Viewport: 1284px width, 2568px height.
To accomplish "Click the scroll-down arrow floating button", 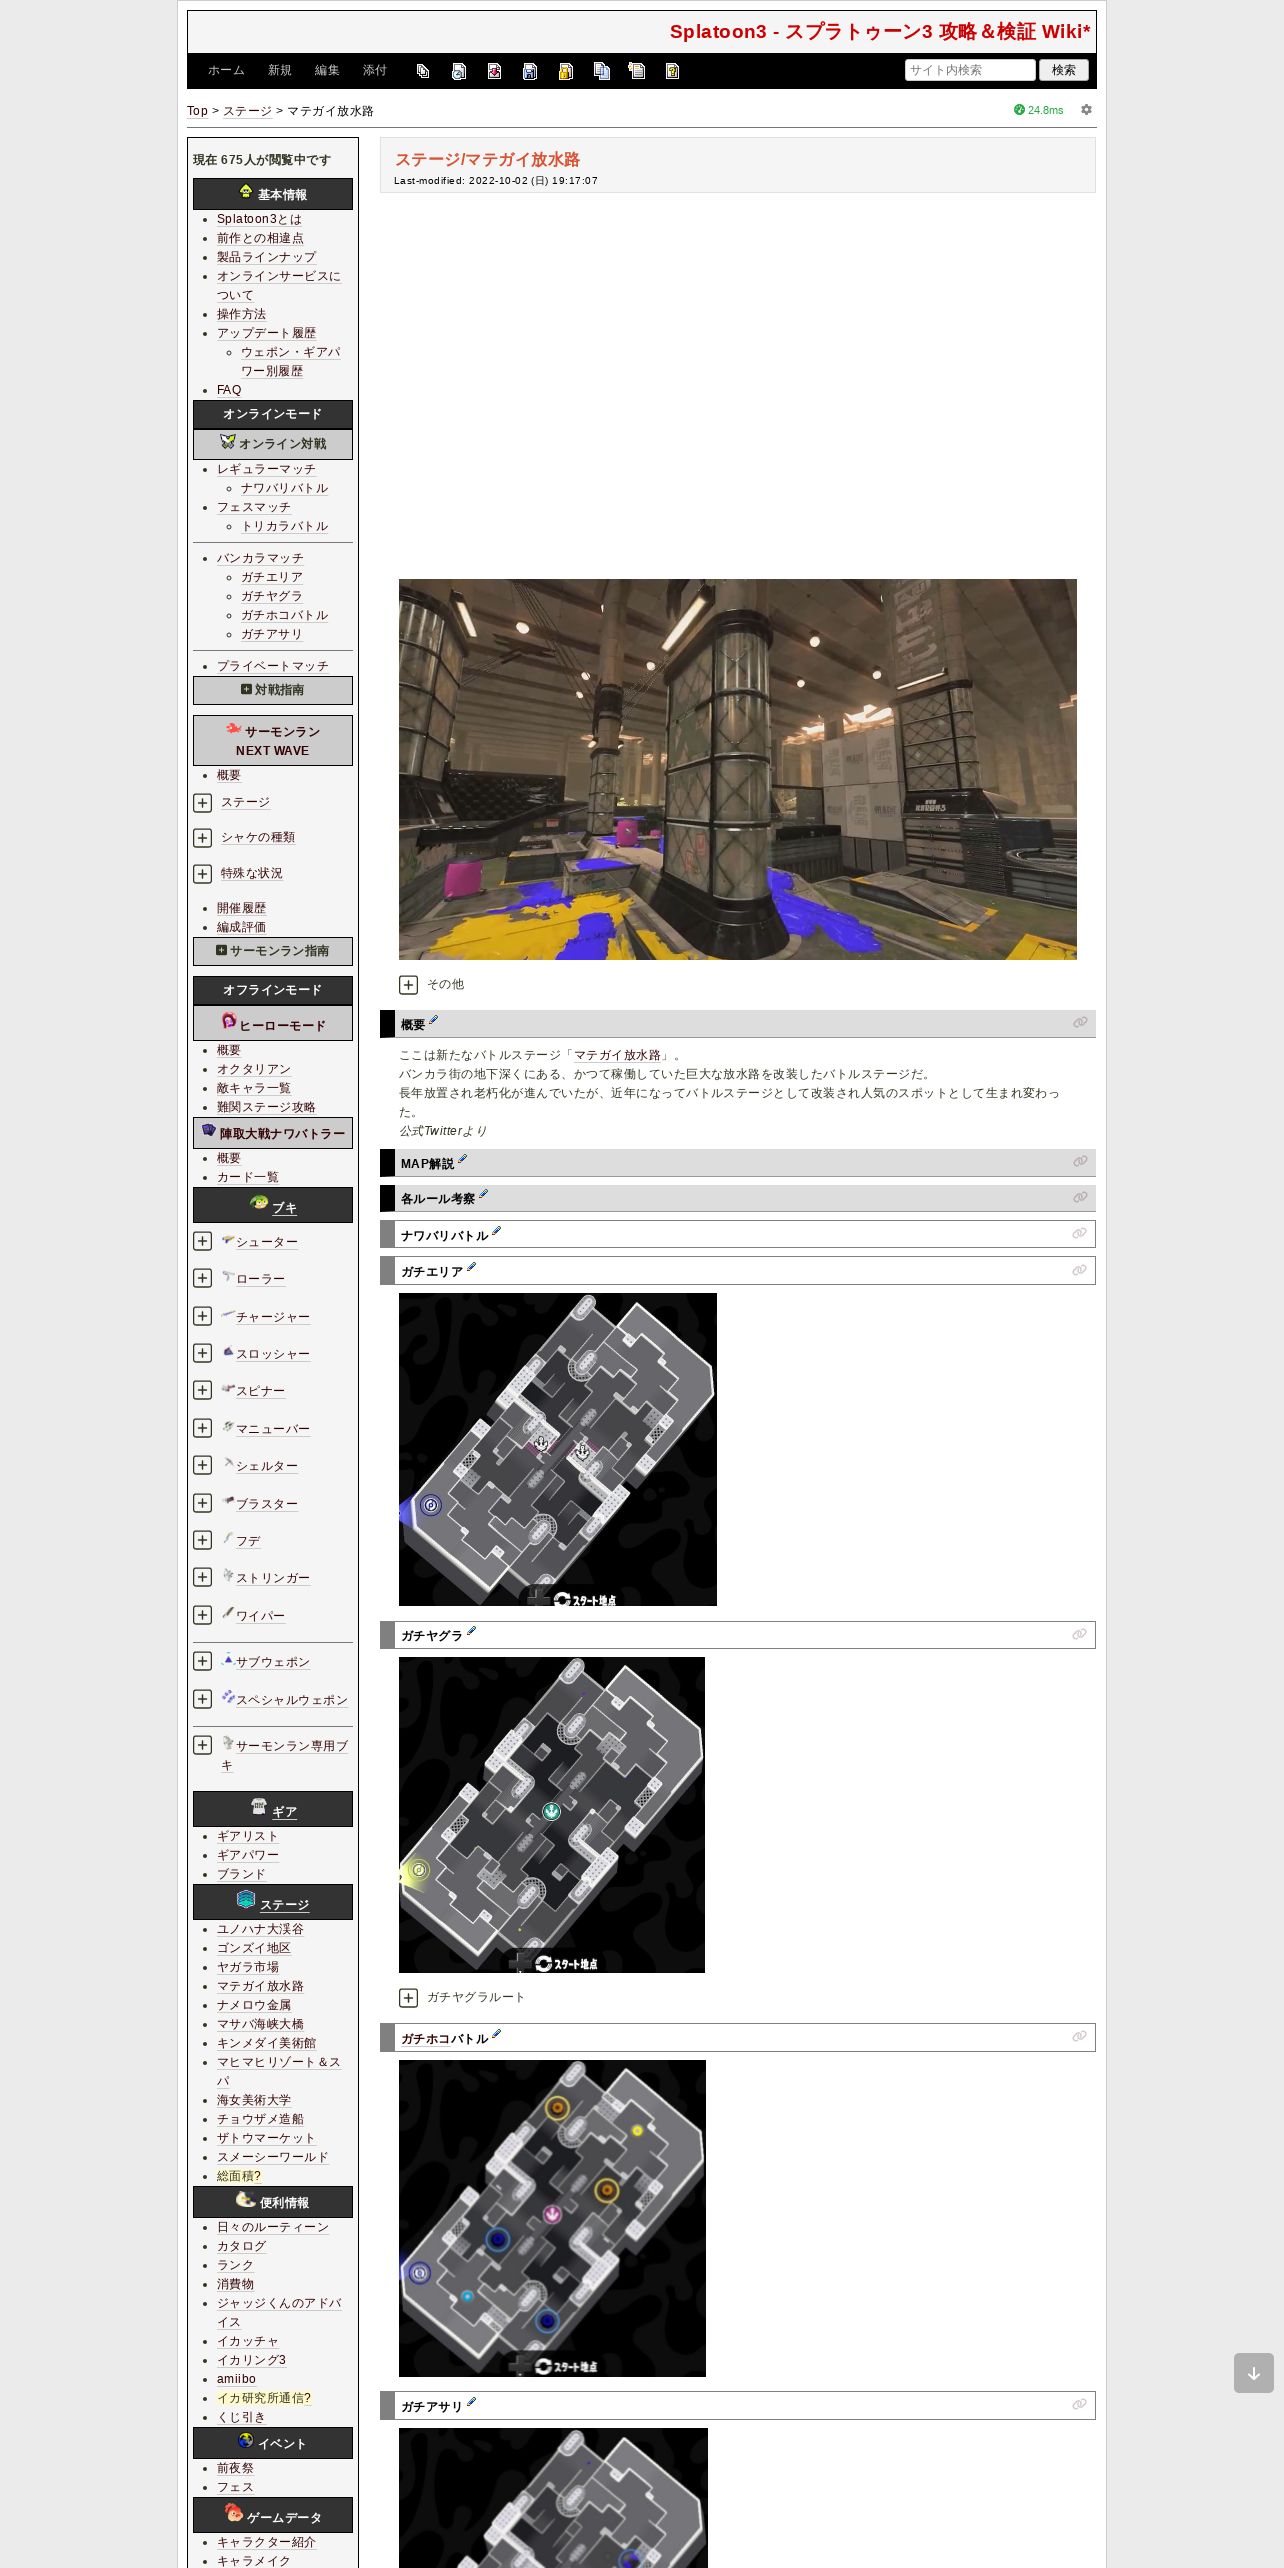I will pyautogui.click(x=1253, y=2373).
